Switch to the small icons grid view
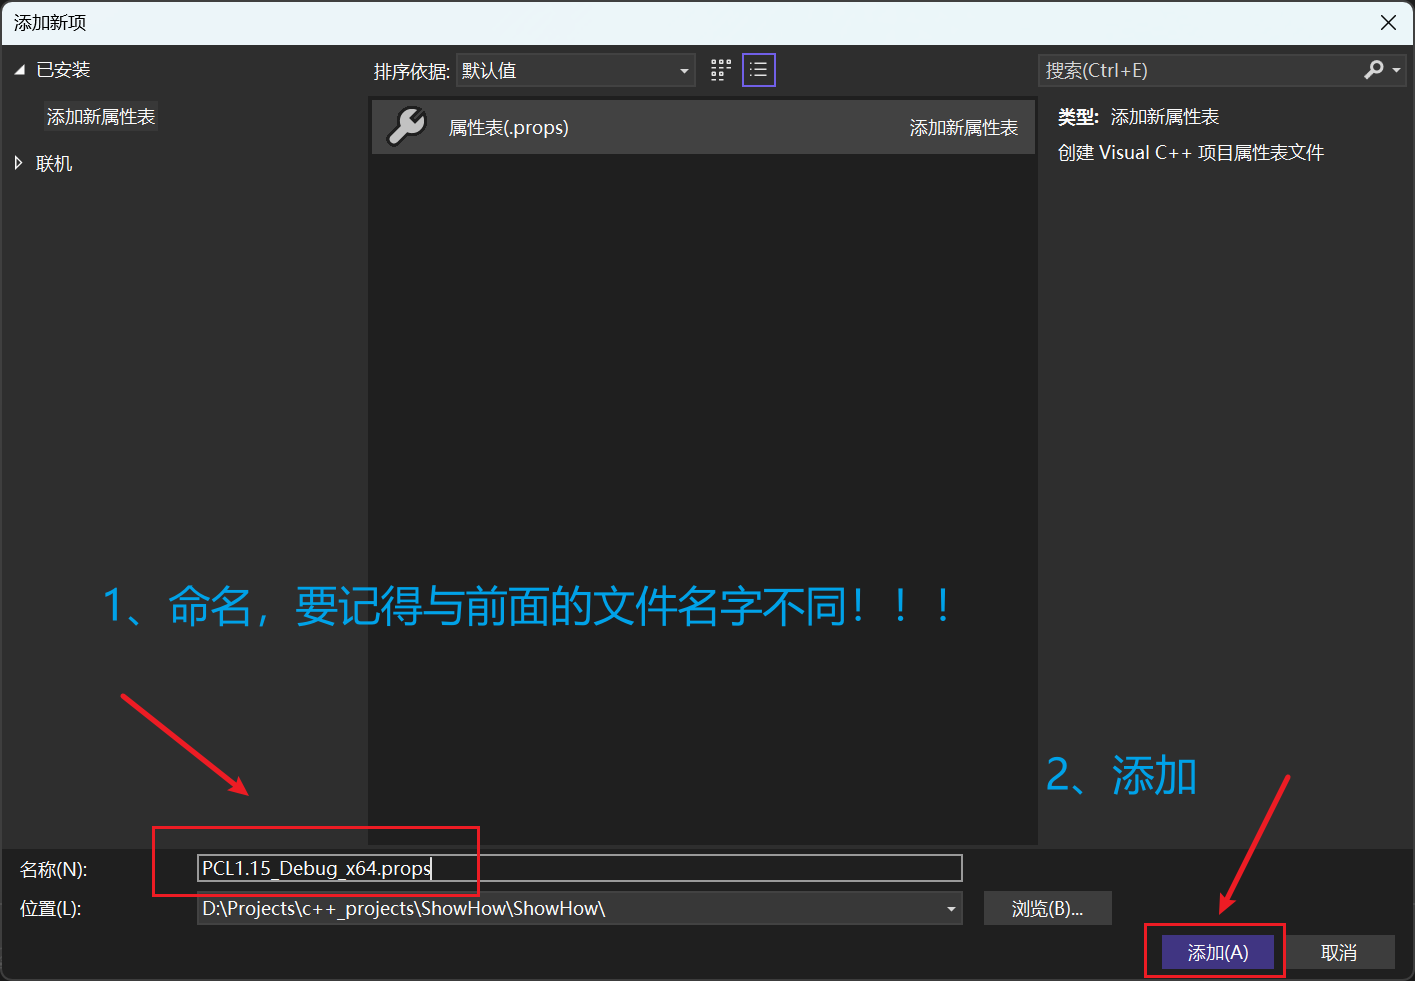1415x981 pixels. [721, 70]
